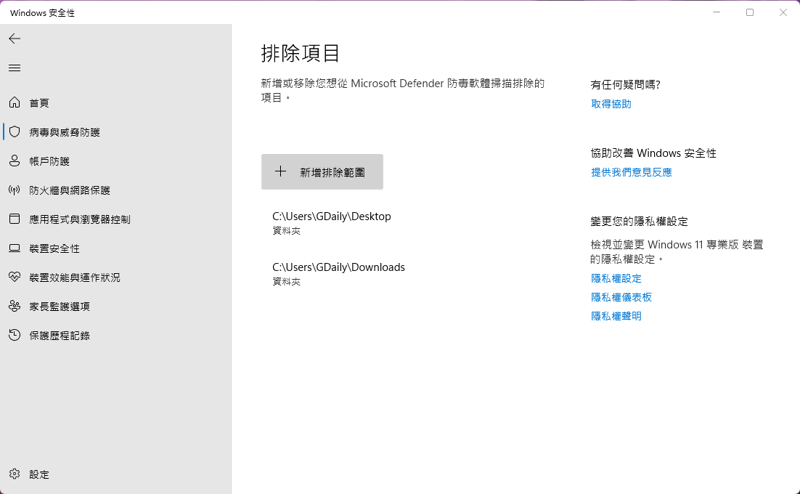Click the family icon for 家長監護選項
800x494 pixels.
click(14, 306)
